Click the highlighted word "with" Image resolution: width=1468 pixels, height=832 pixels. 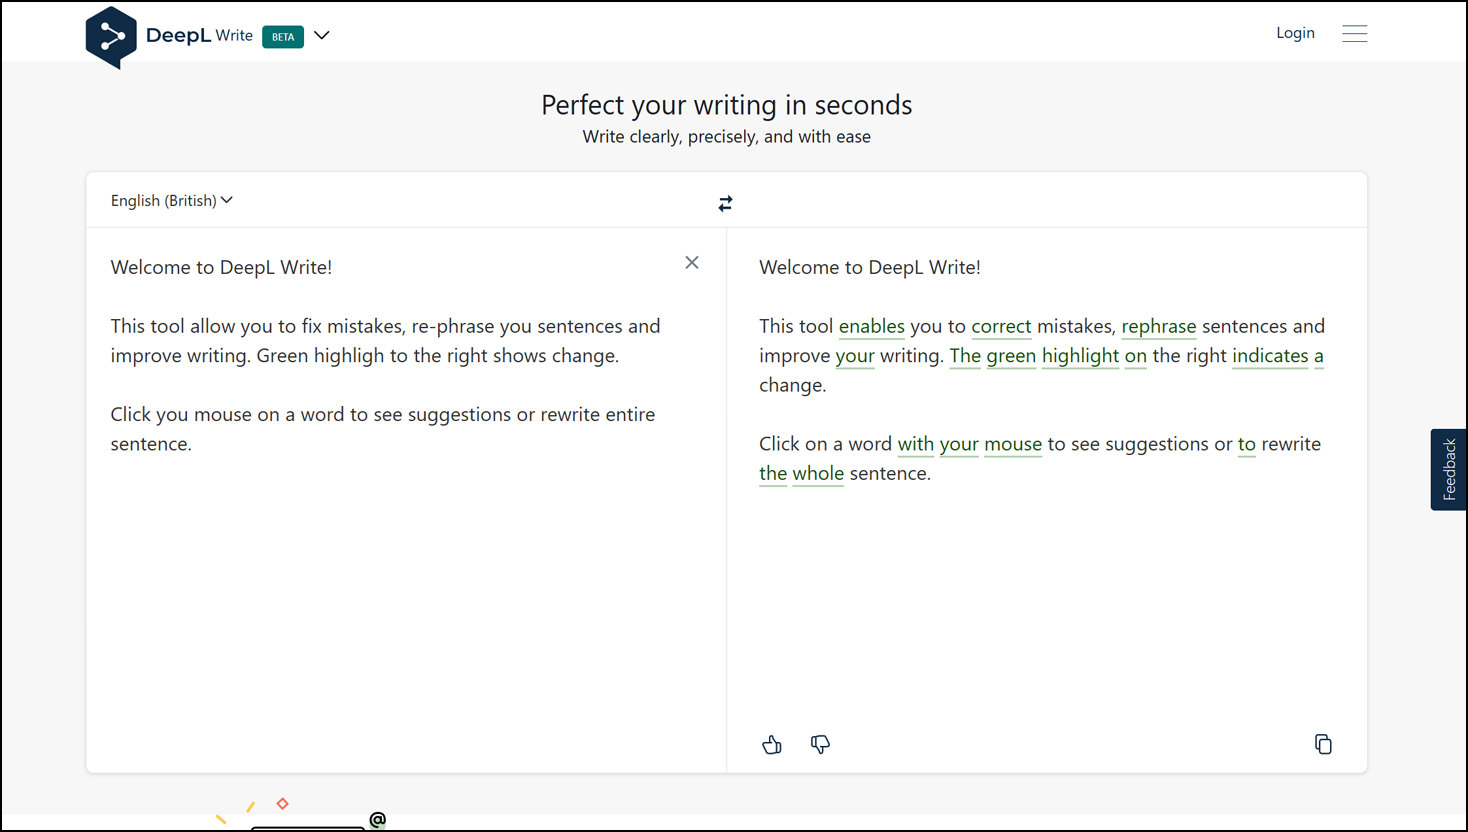click(916, 444)
